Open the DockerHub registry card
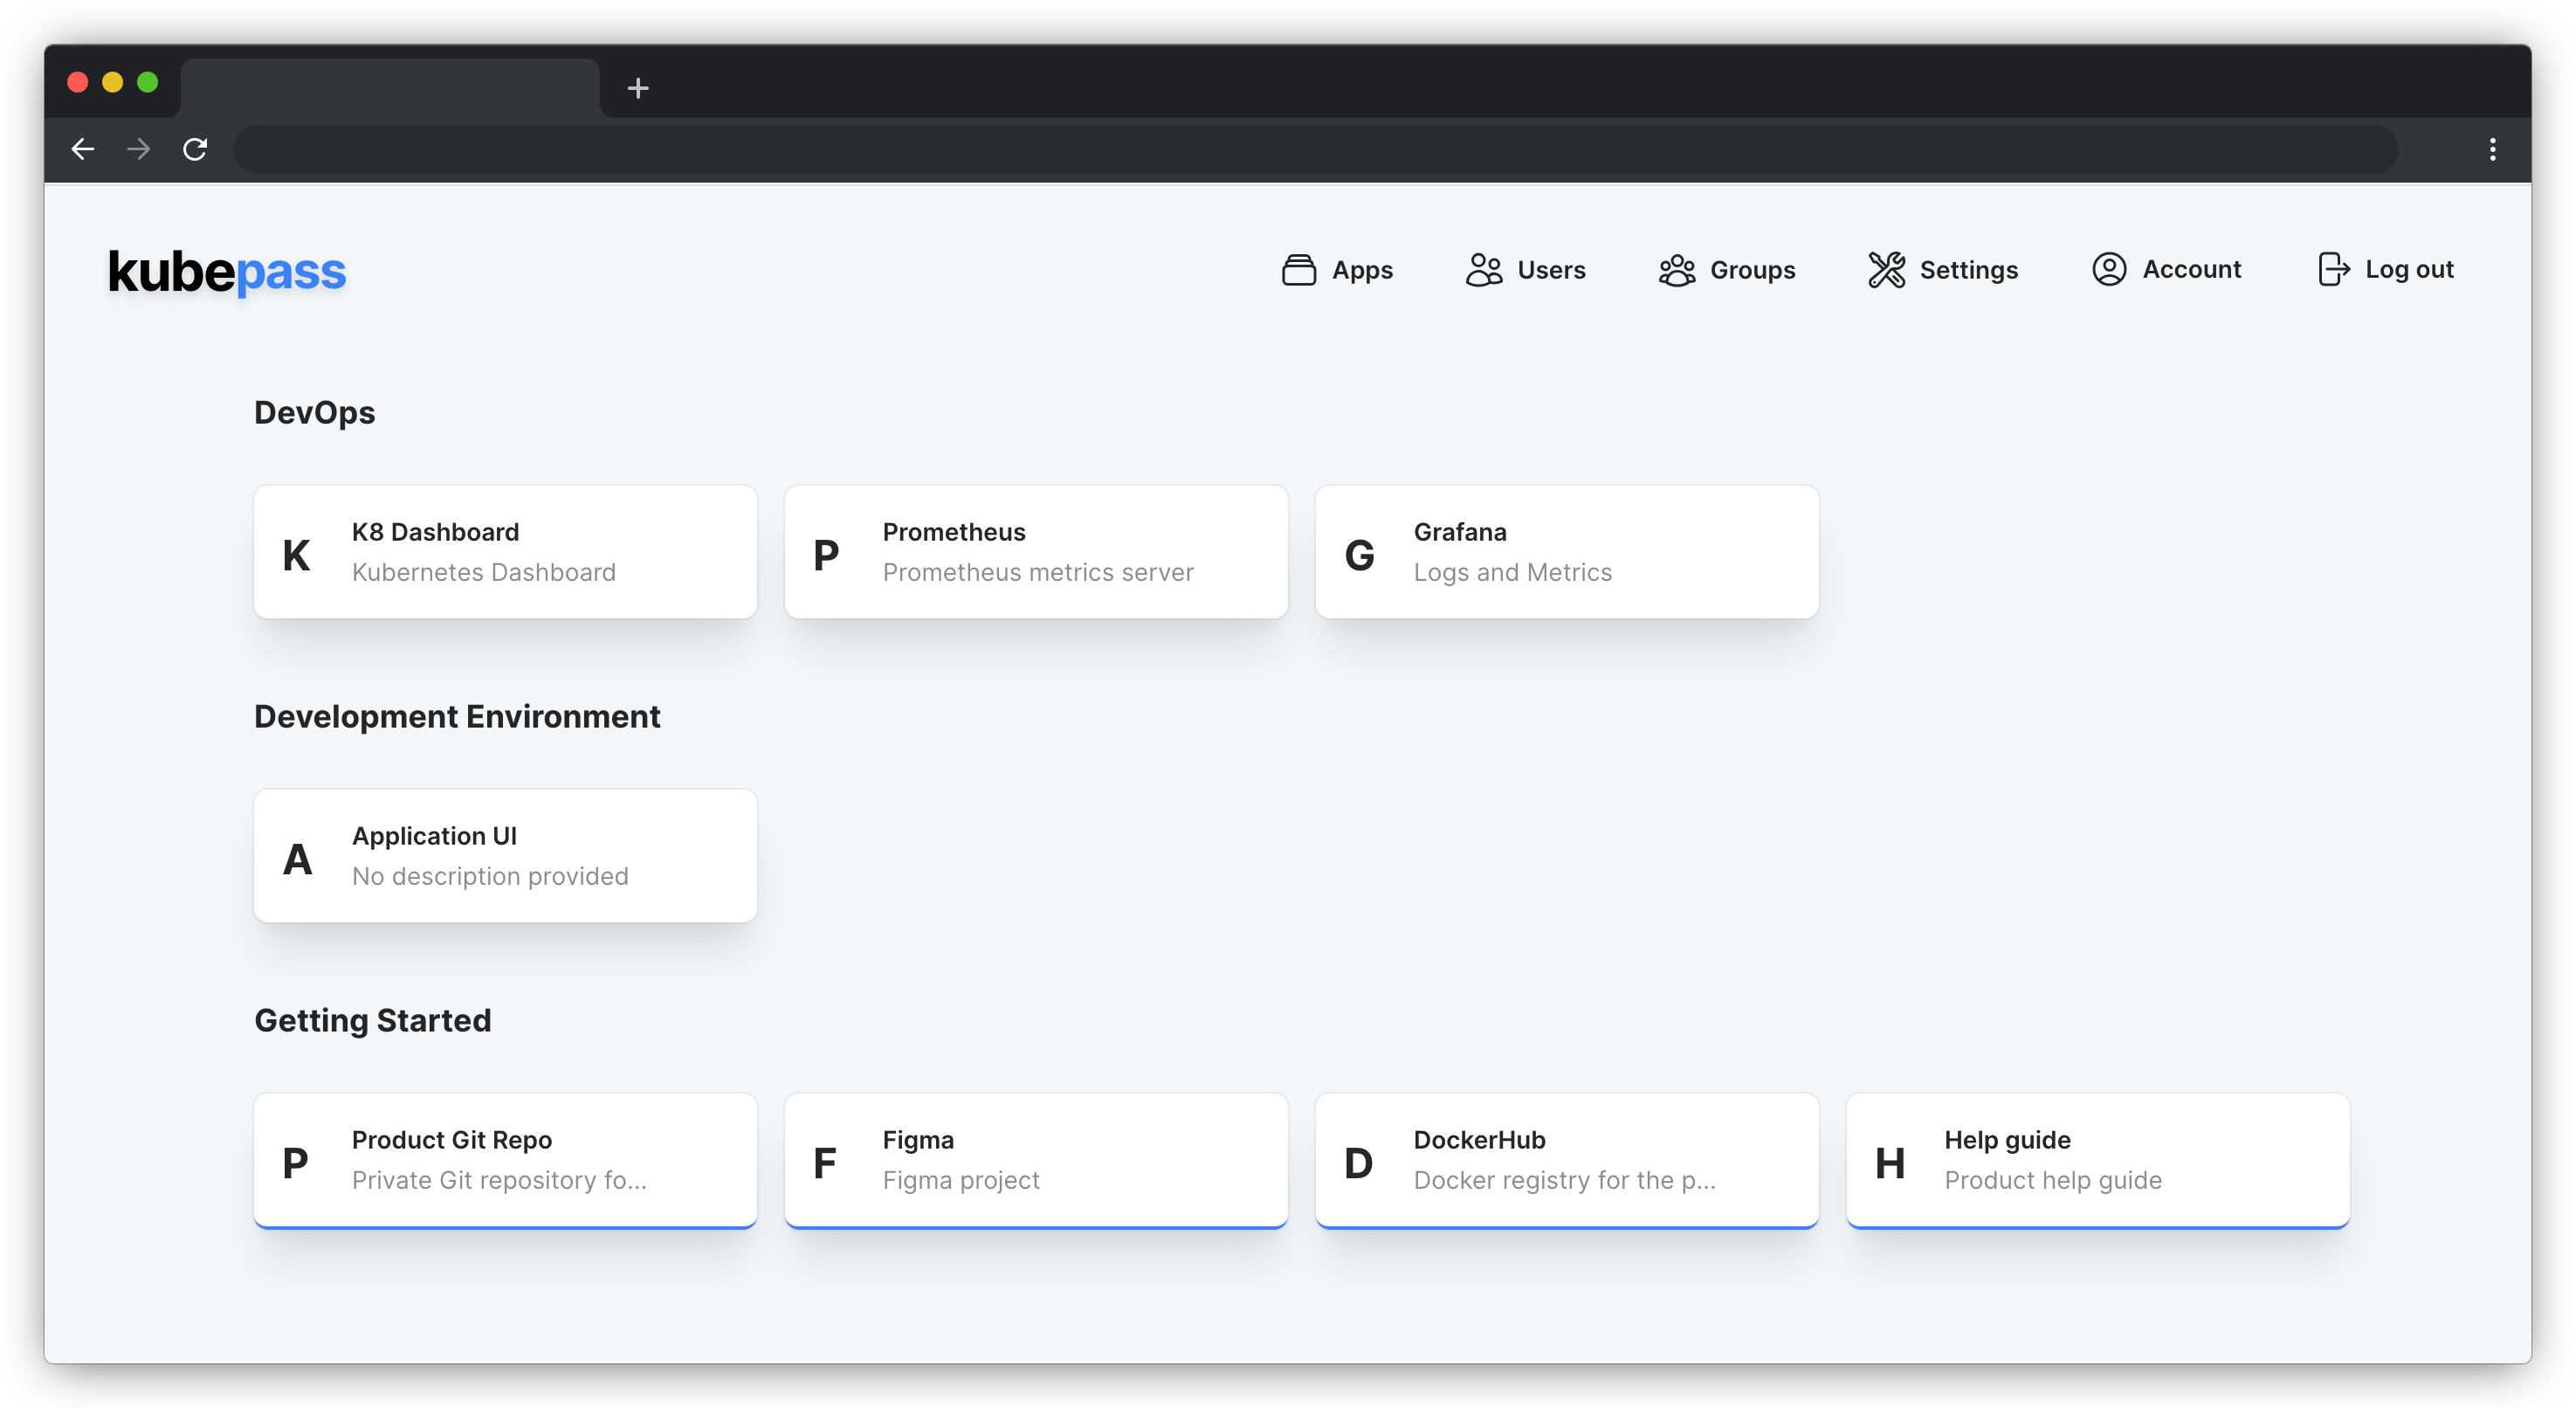2576x1408 pixels. (1566, 1160)
